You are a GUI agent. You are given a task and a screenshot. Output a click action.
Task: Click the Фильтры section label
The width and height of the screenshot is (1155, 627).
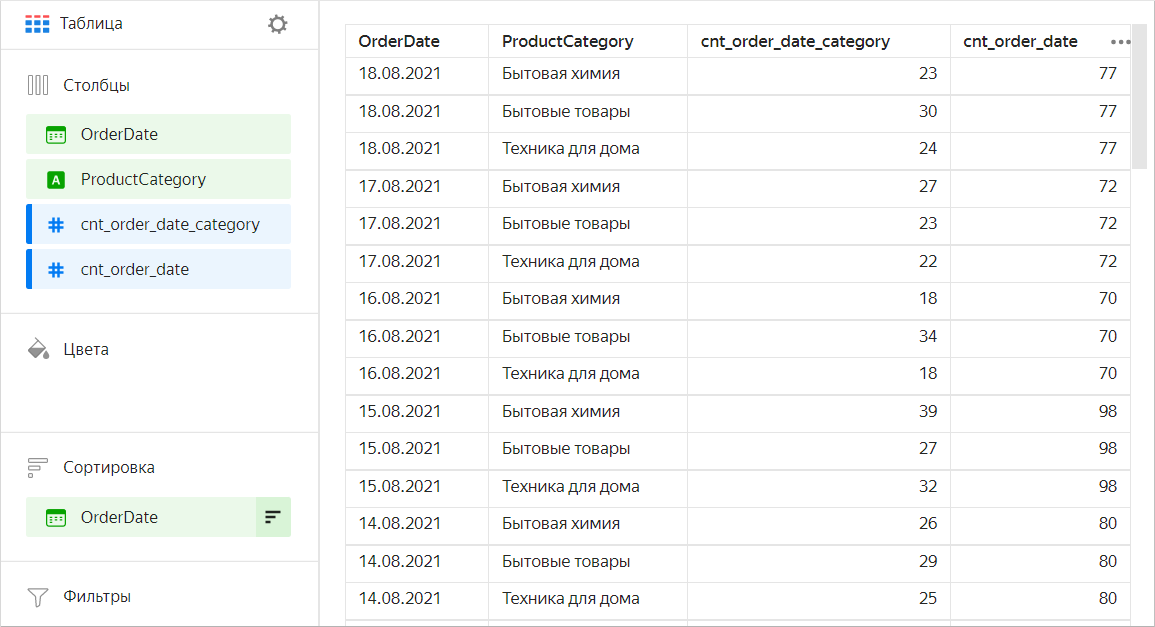[x=97, y=597]
